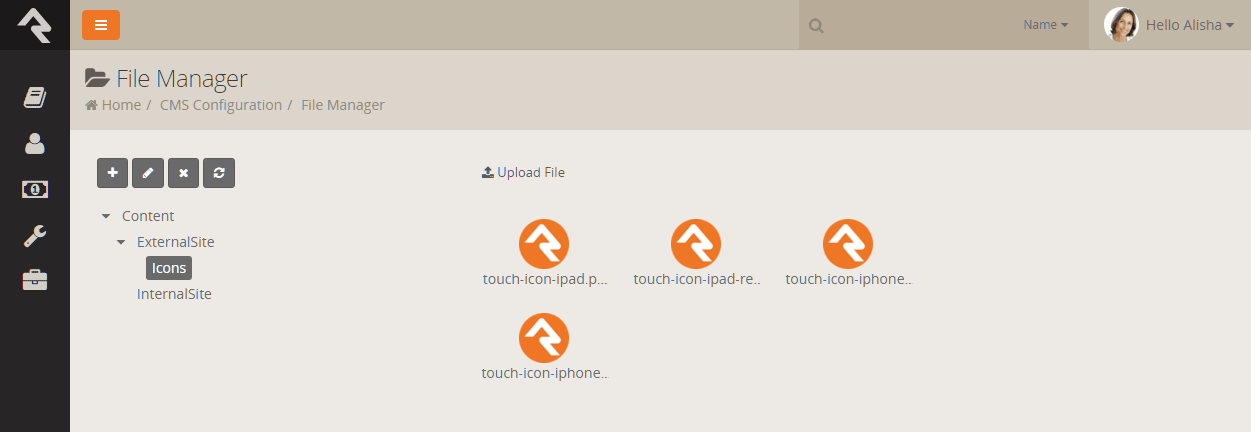Click the rename folder pencil button
1251x432 pixels.
point(148,173)
